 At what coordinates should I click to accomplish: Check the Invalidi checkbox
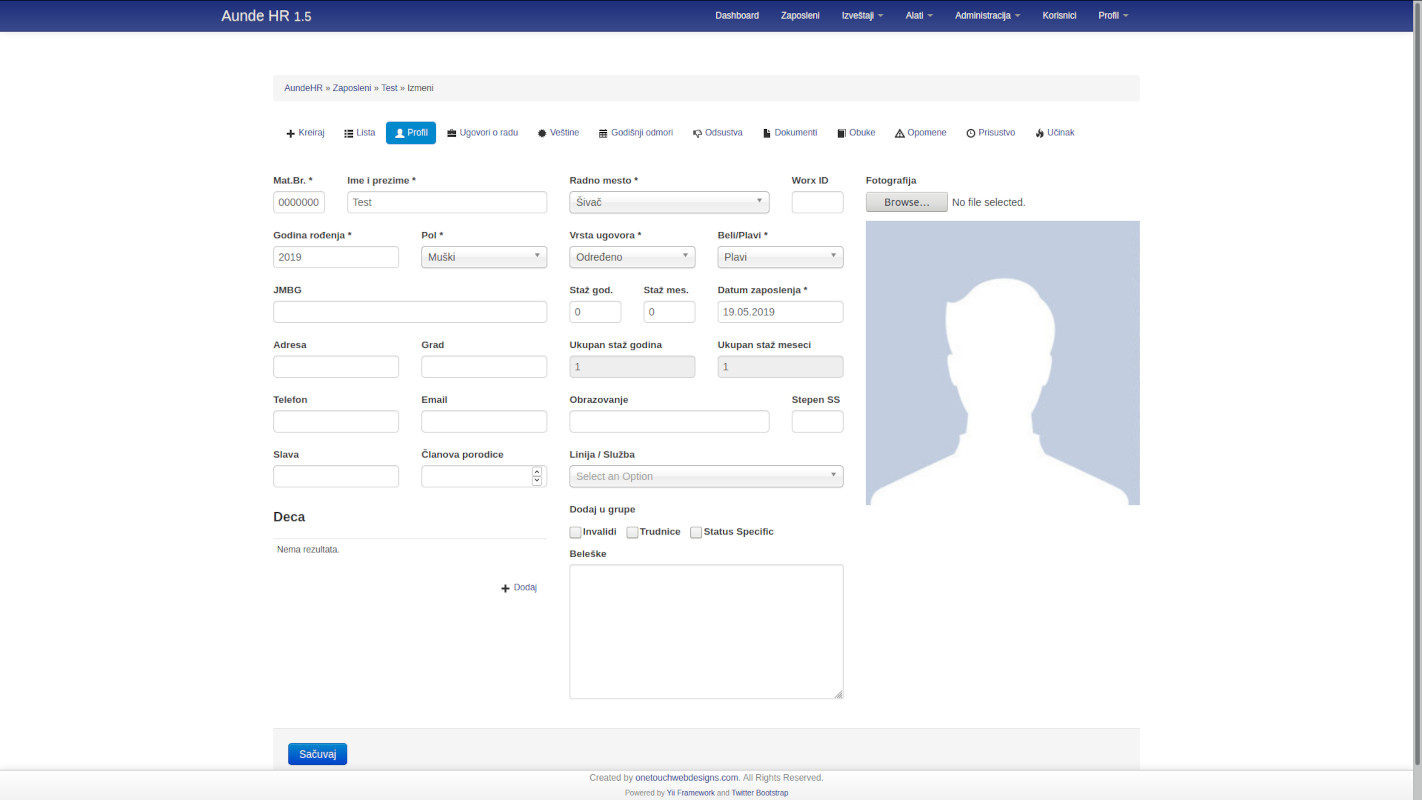[x=575, y=532]
